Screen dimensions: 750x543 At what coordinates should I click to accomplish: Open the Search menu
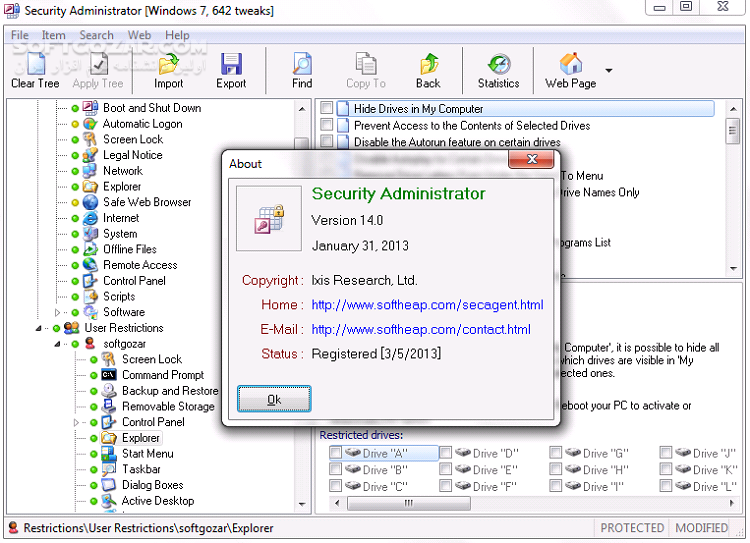pos(96,35)
